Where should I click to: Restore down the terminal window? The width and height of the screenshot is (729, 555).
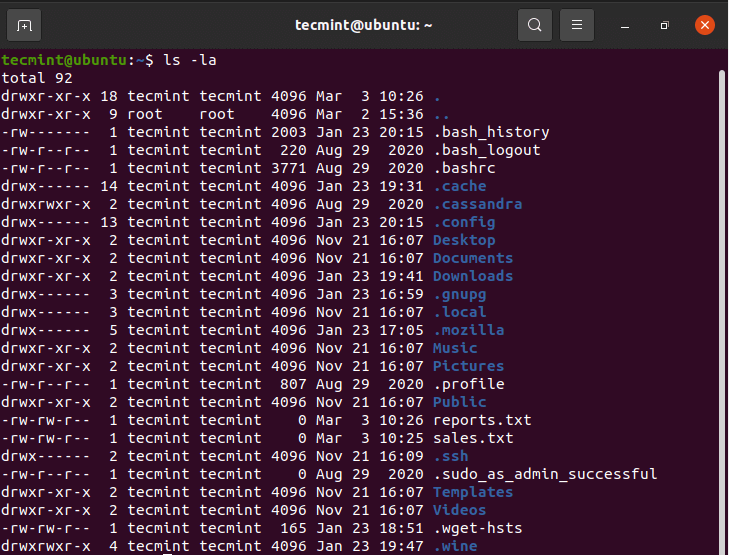[664, 24]
